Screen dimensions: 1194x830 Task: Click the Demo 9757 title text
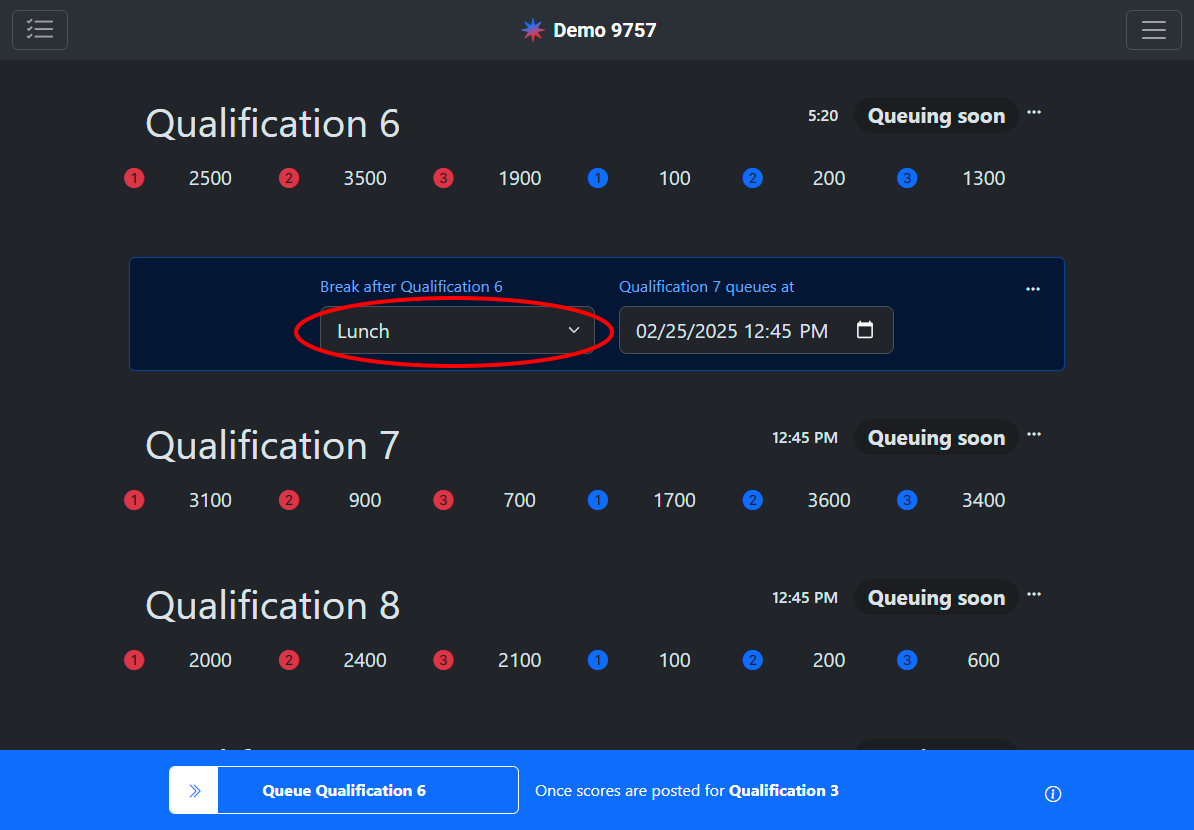point(604,30)
